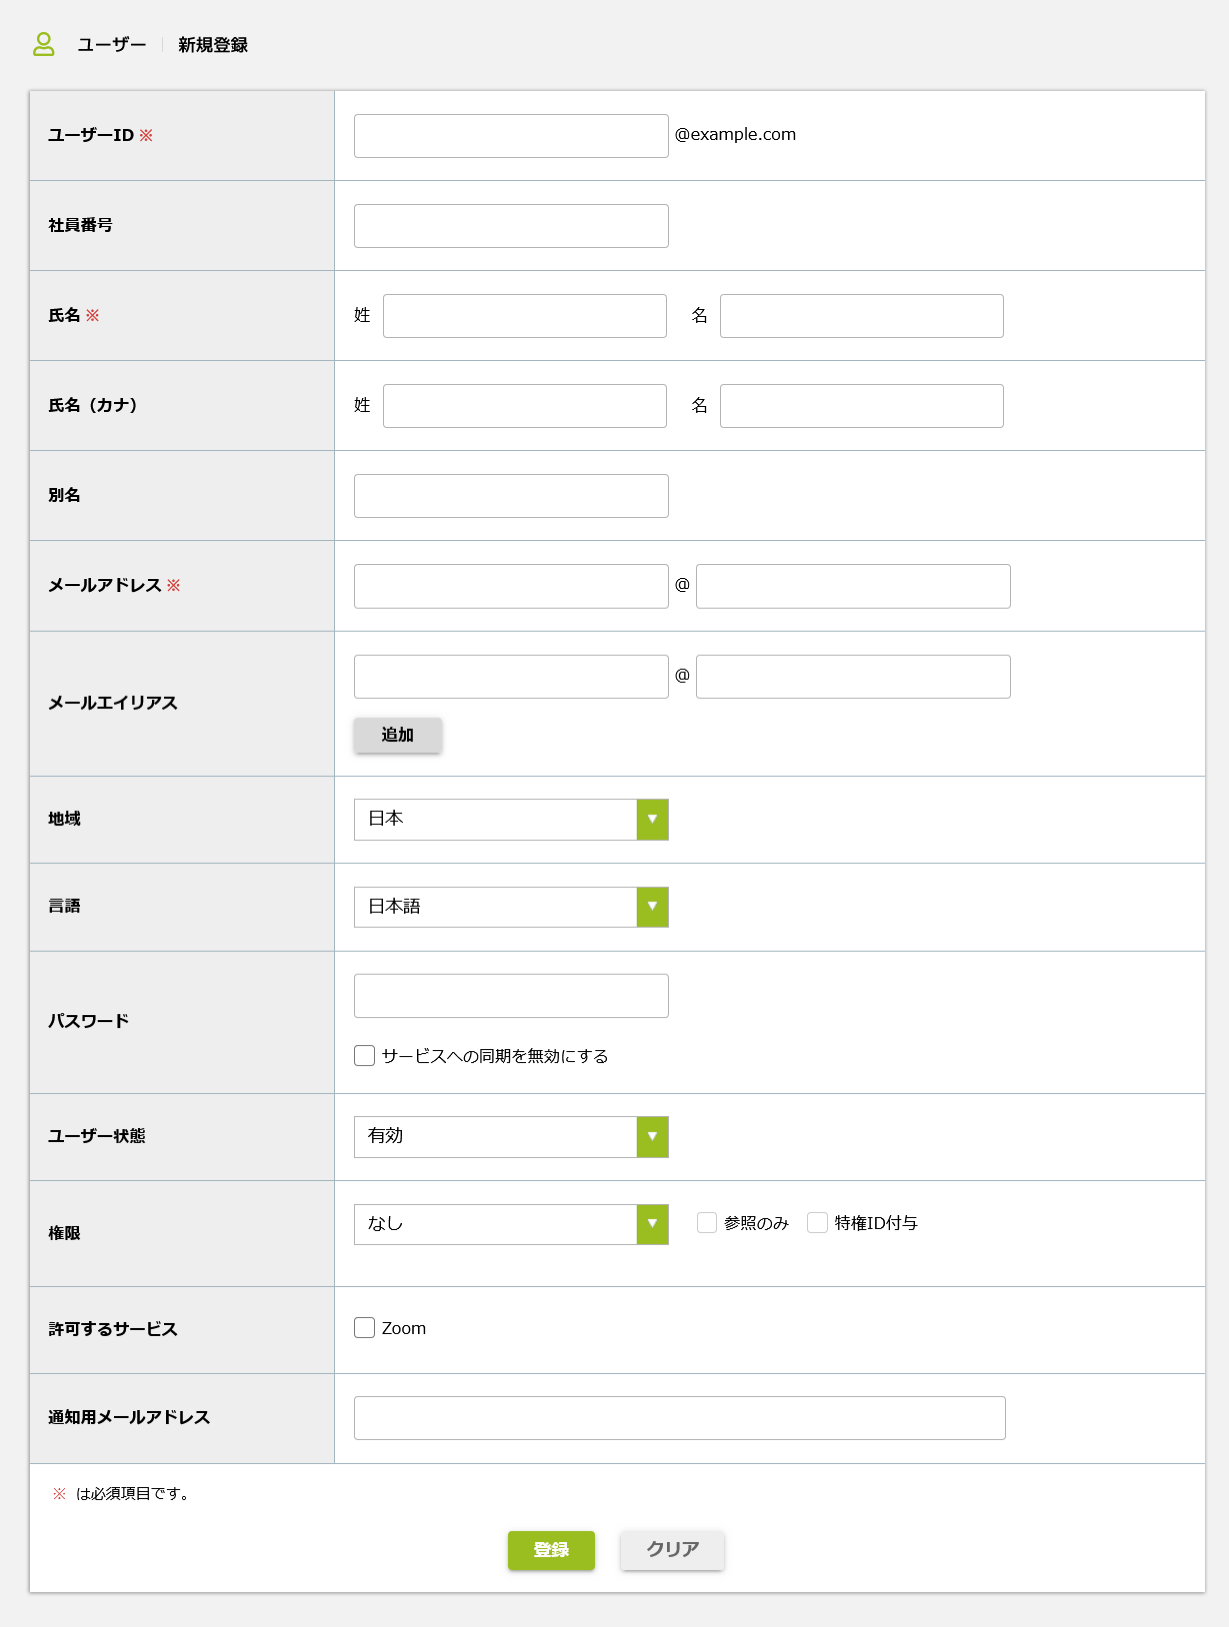Click the は必須項目です note text
Viewport: 1229px width, 1627px height.
133,1494
